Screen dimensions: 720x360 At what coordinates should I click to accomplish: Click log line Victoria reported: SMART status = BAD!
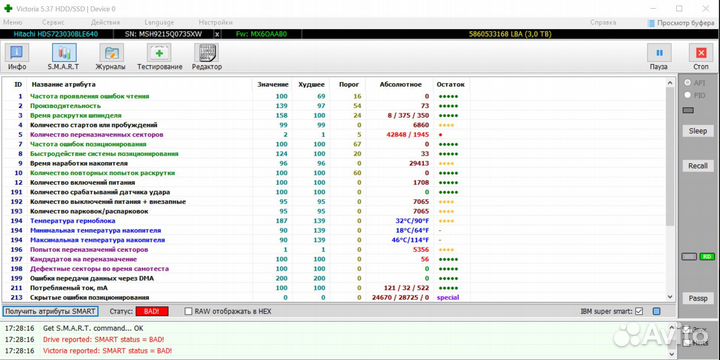tap(107, 351)
